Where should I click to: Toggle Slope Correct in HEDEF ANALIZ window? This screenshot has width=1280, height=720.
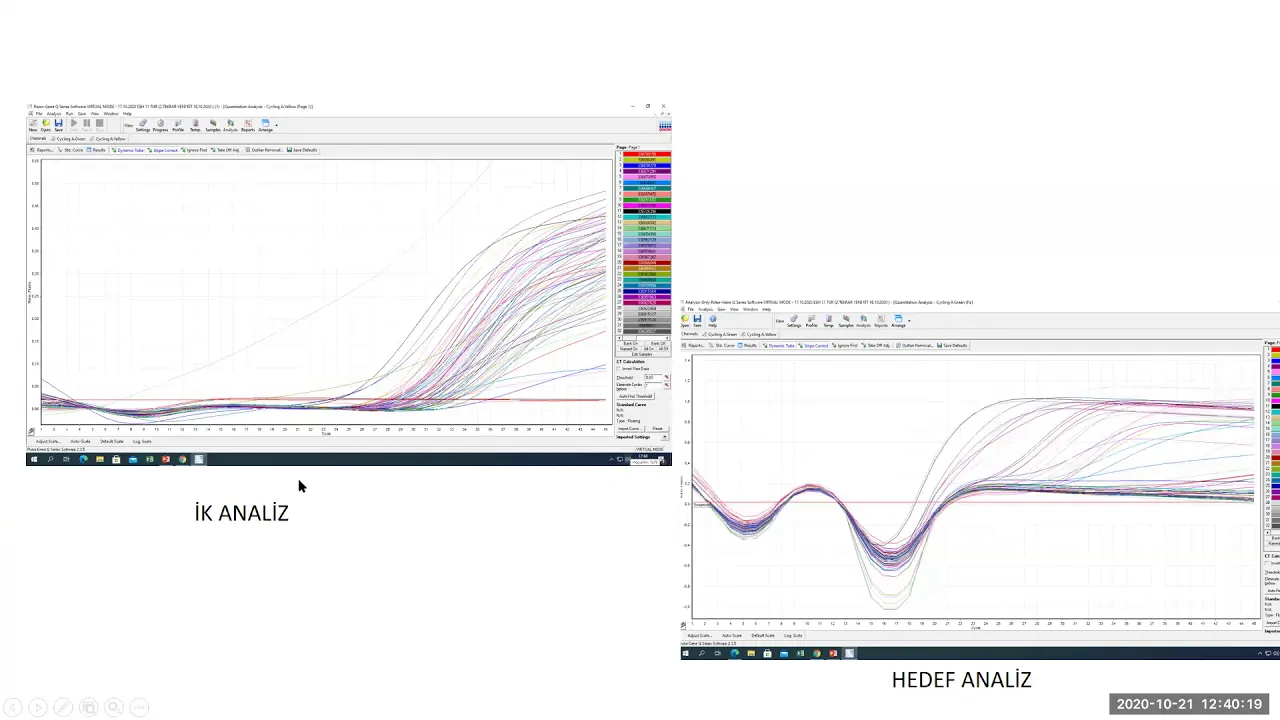coord(814,345)
